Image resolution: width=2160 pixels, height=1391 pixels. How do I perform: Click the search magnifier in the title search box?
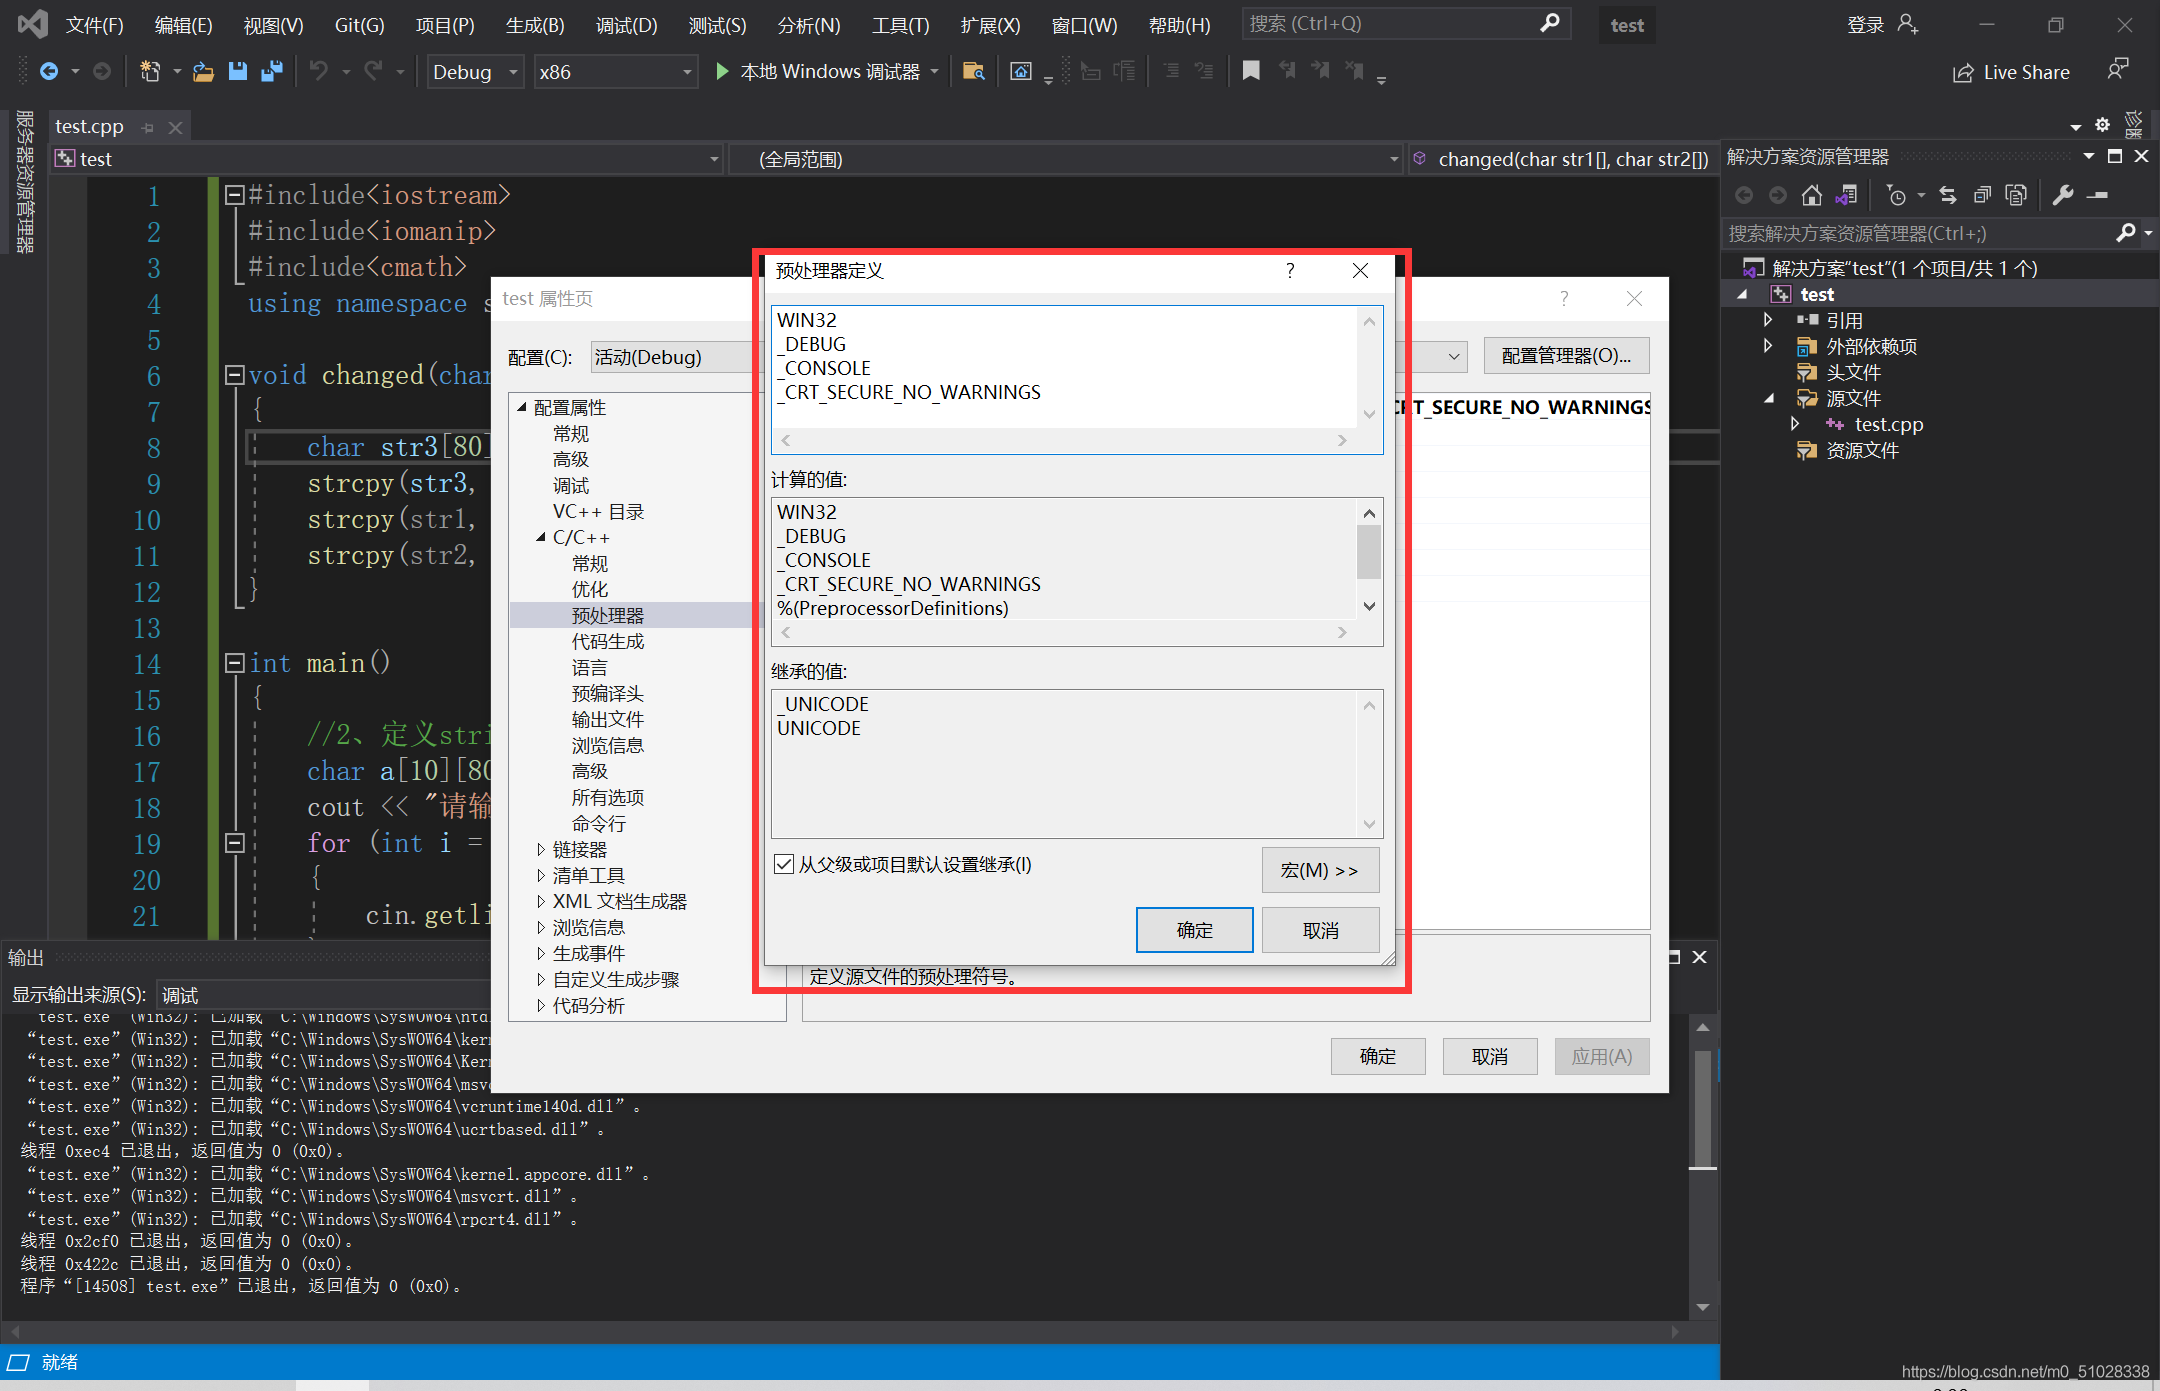point(1549,23)
